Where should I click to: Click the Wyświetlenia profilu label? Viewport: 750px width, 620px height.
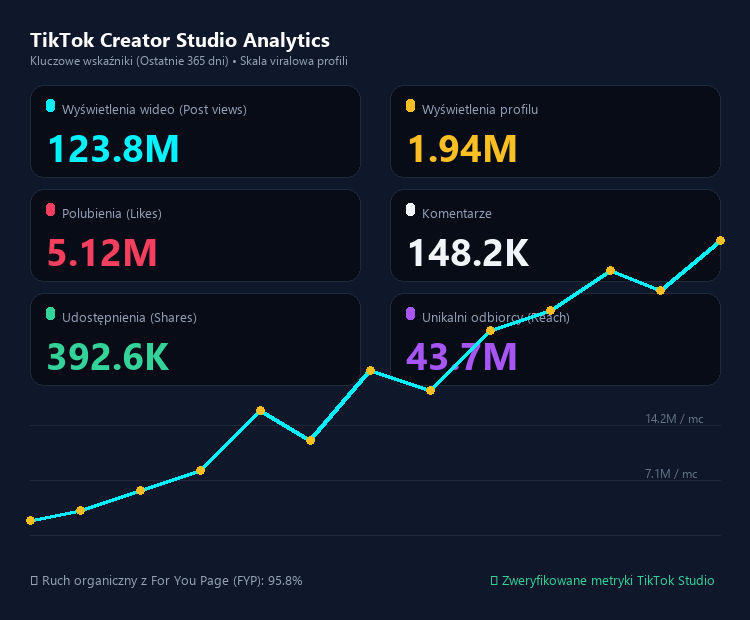tap(480, 110)
